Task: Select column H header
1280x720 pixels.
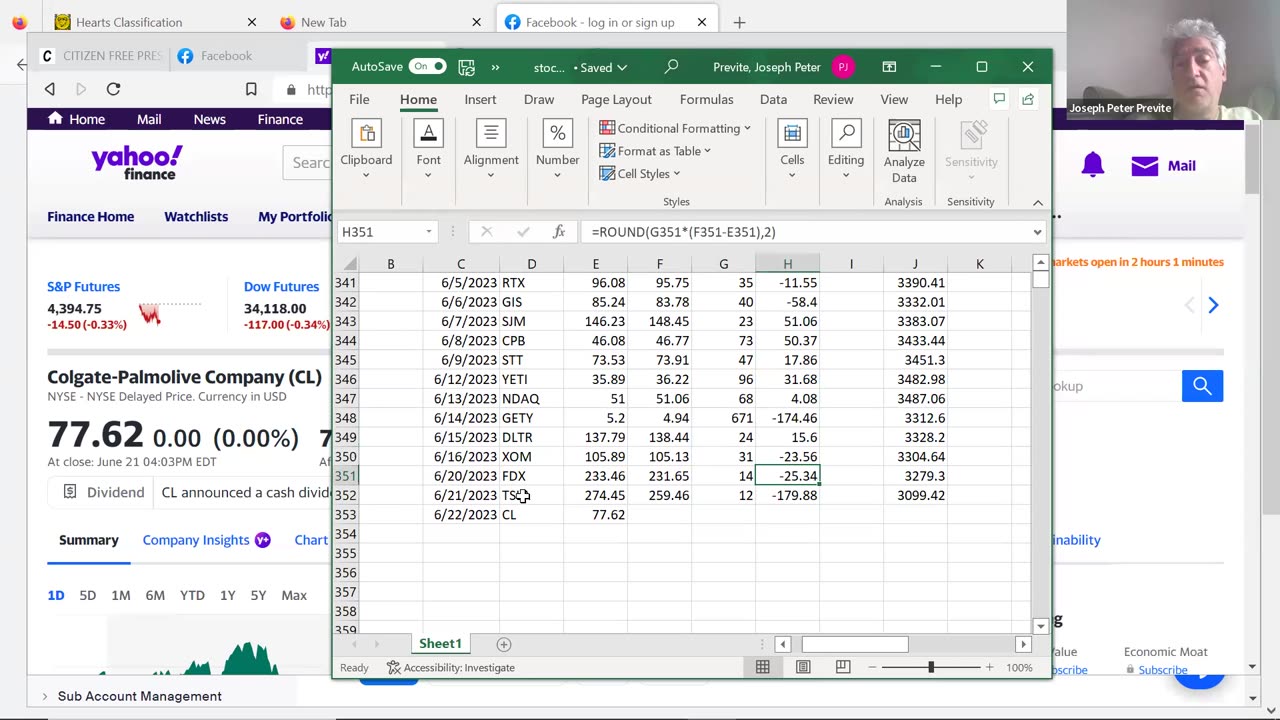Action: tap(787, 264)
